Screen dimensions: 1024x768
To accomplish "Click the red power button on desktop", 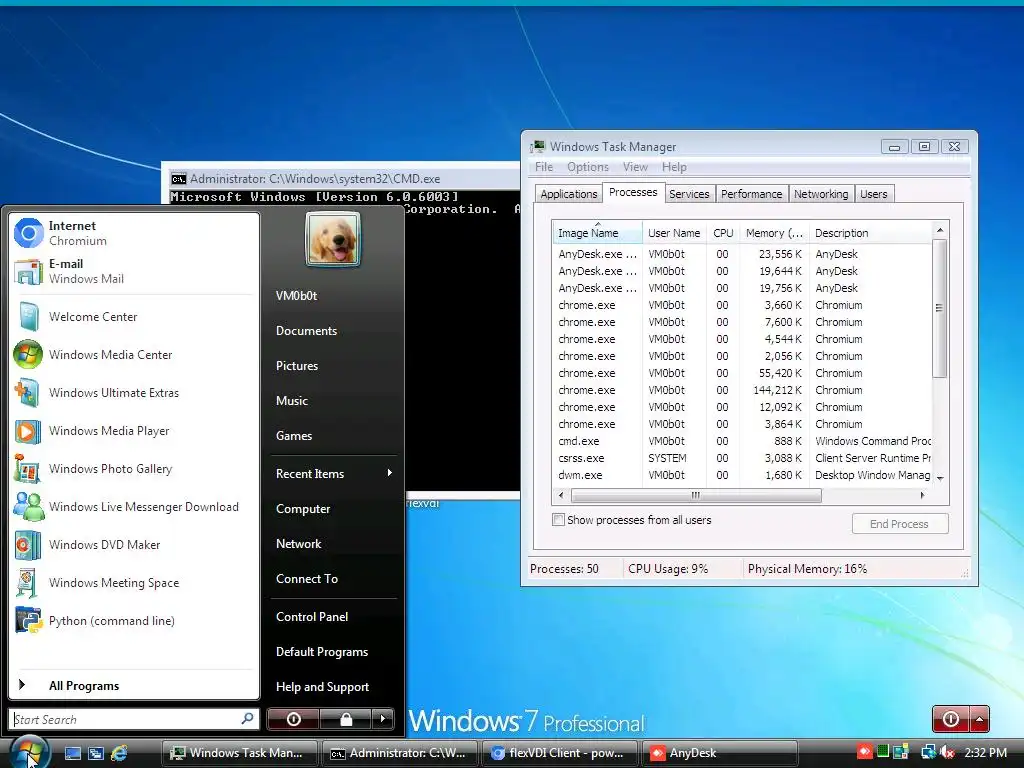I will tap(951, 719).
